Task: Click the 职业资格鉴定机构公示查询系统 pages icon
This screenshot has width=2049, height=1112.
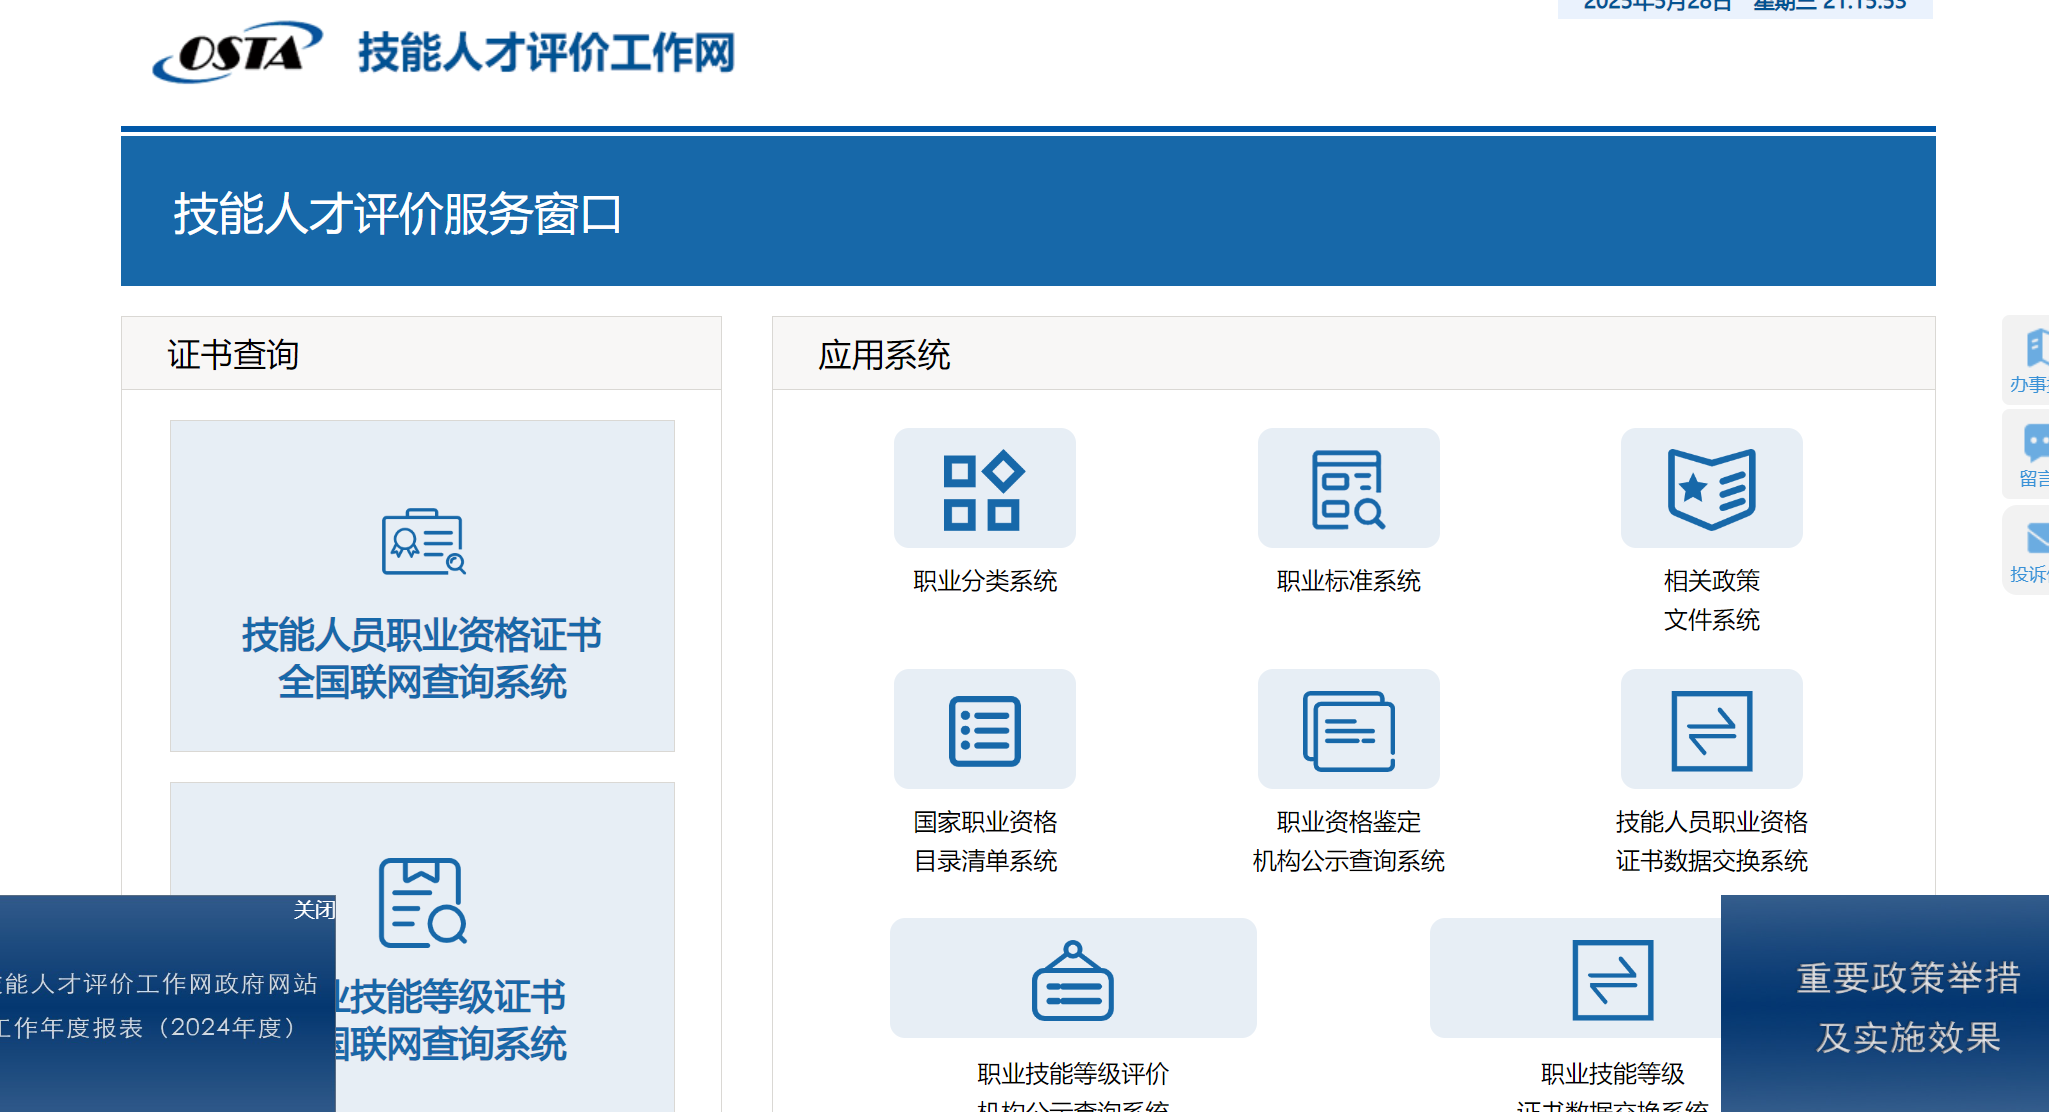Action: coord(1349,729)
